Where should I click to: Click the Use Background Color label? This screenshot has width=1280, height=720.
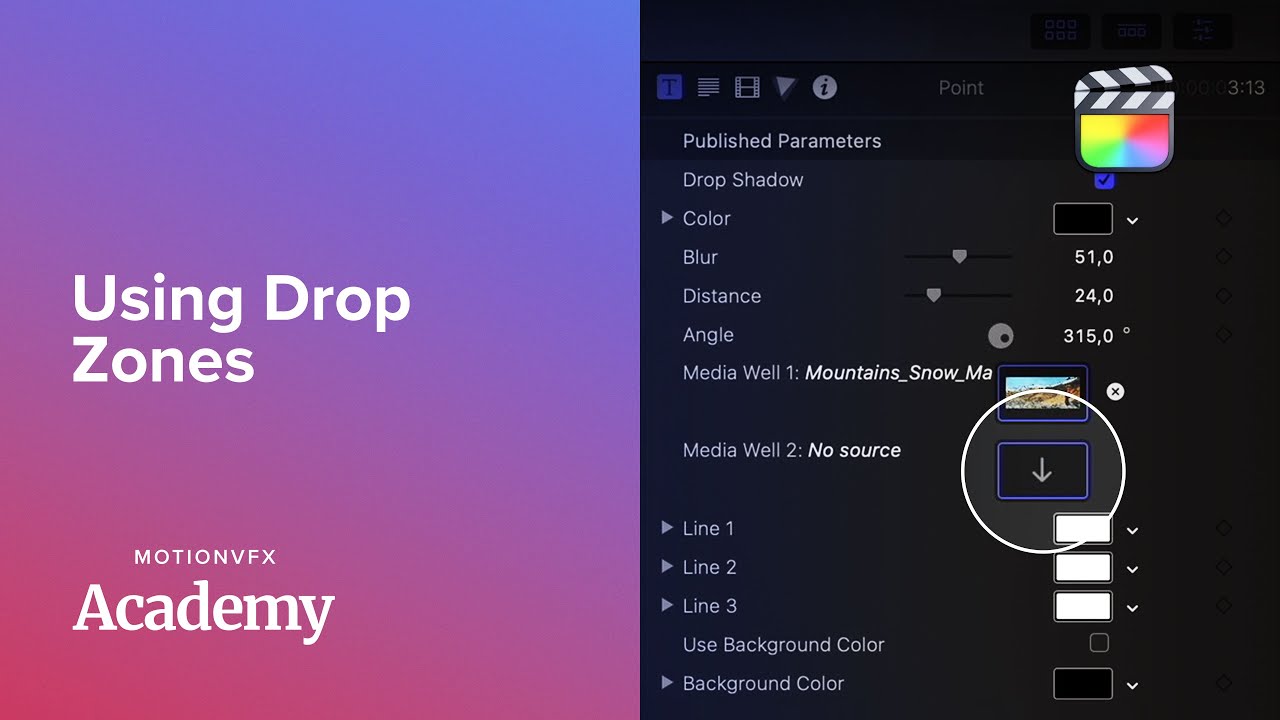coord(783,645)
